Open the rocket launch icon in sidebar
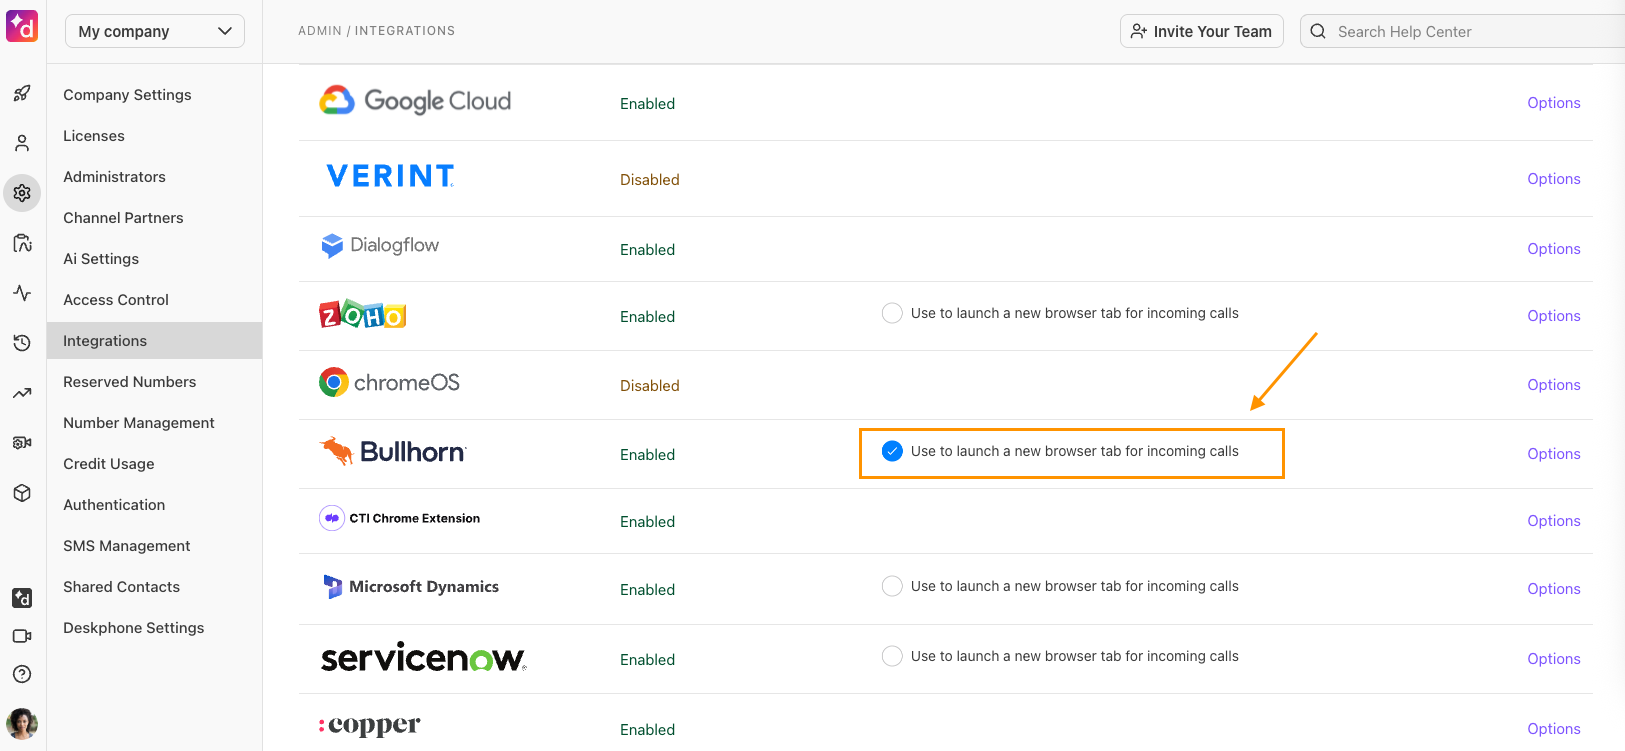The image size is (1625, 751). 22,93
